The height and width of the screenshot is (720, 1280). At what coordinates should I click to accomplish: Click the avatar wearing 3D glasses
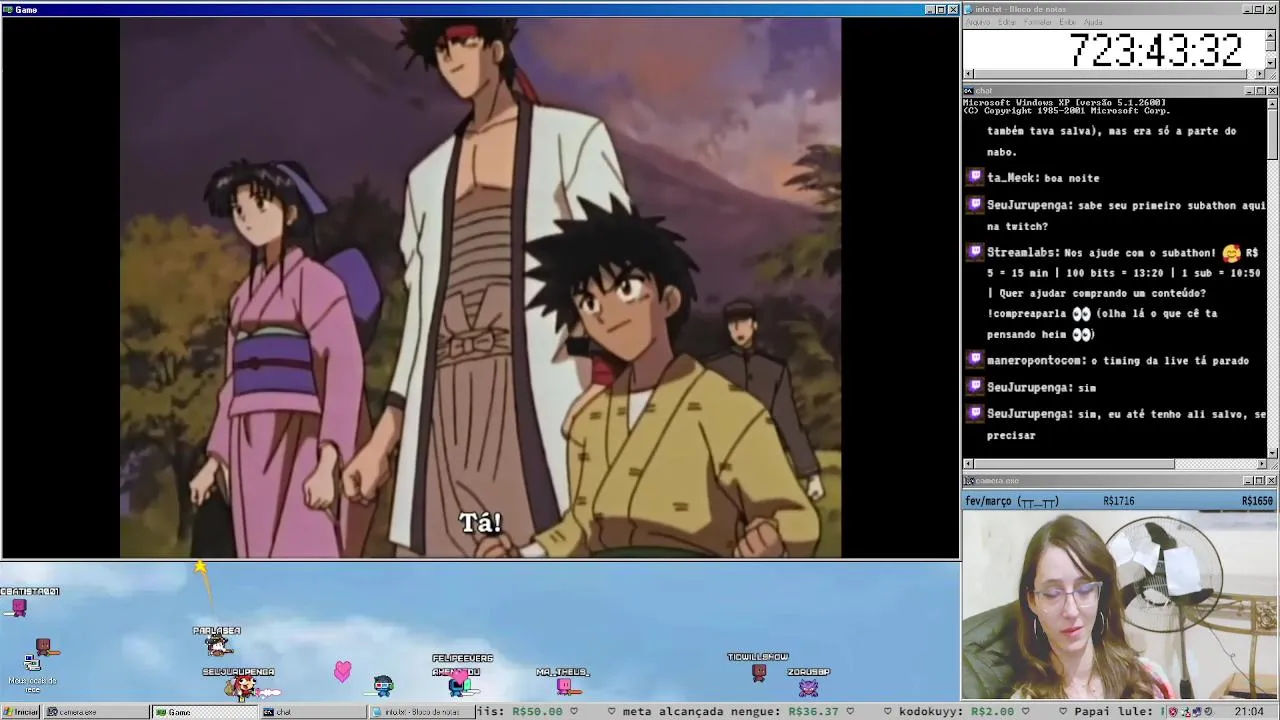click(x=383, y=685)
